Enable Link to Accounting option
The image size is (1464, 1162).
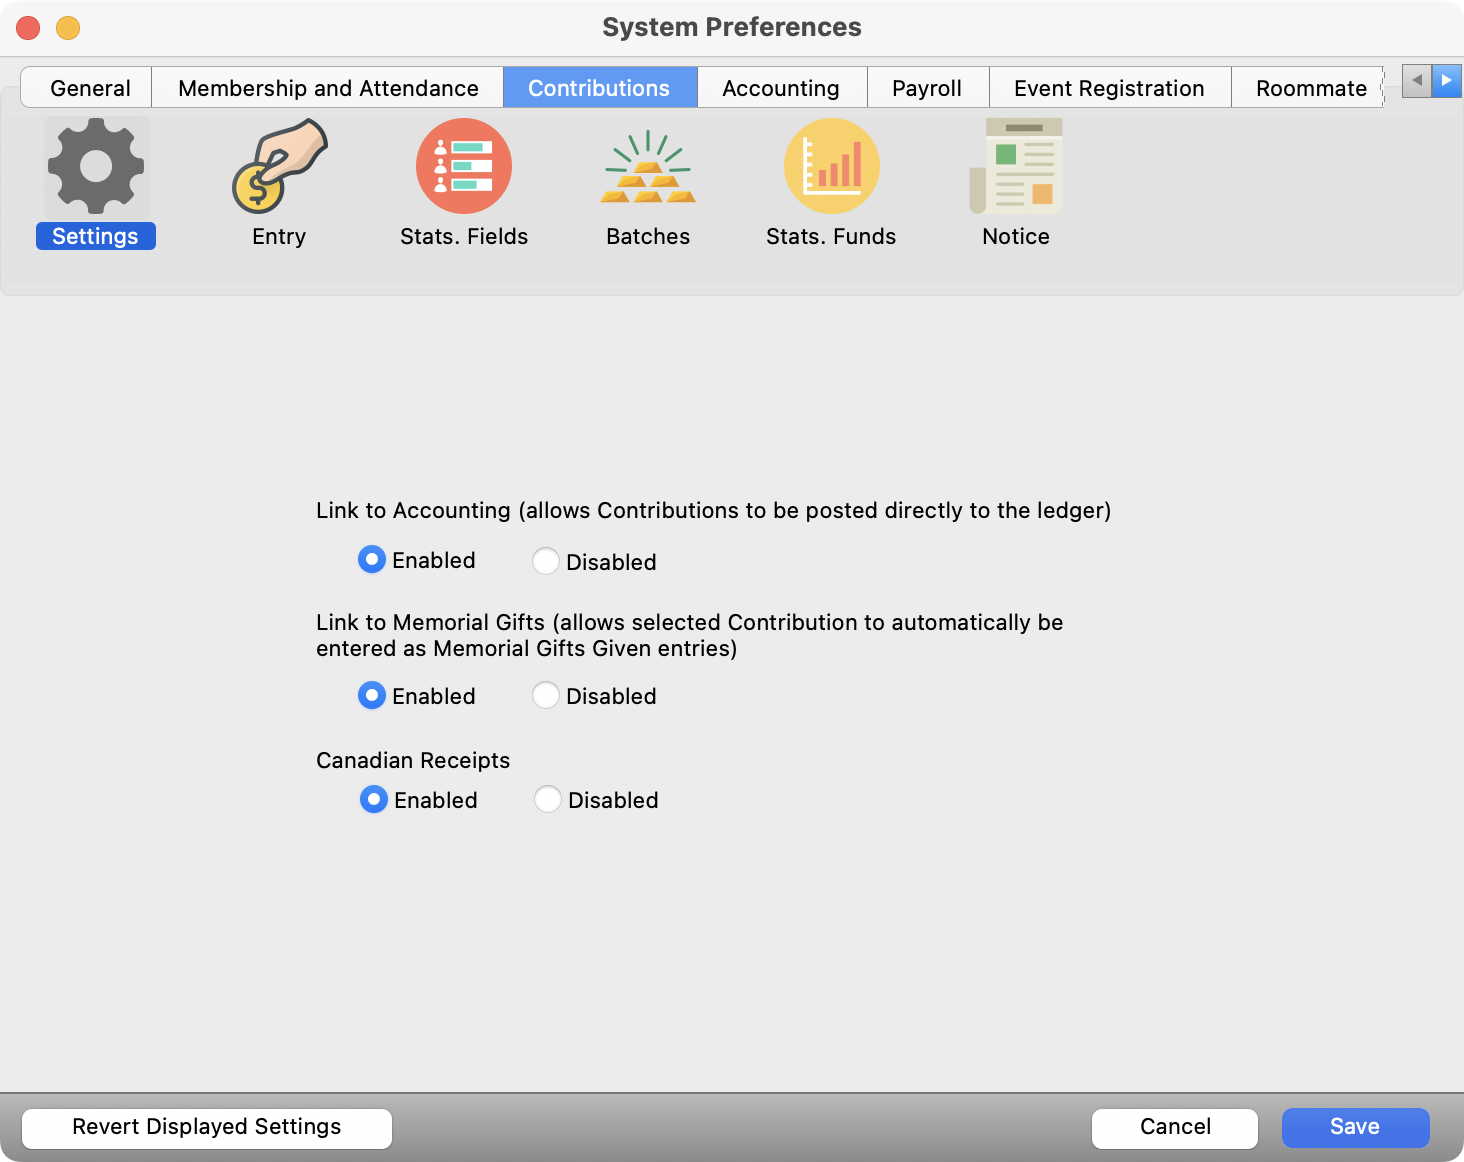pyautogui.click(x=372, y=560)
